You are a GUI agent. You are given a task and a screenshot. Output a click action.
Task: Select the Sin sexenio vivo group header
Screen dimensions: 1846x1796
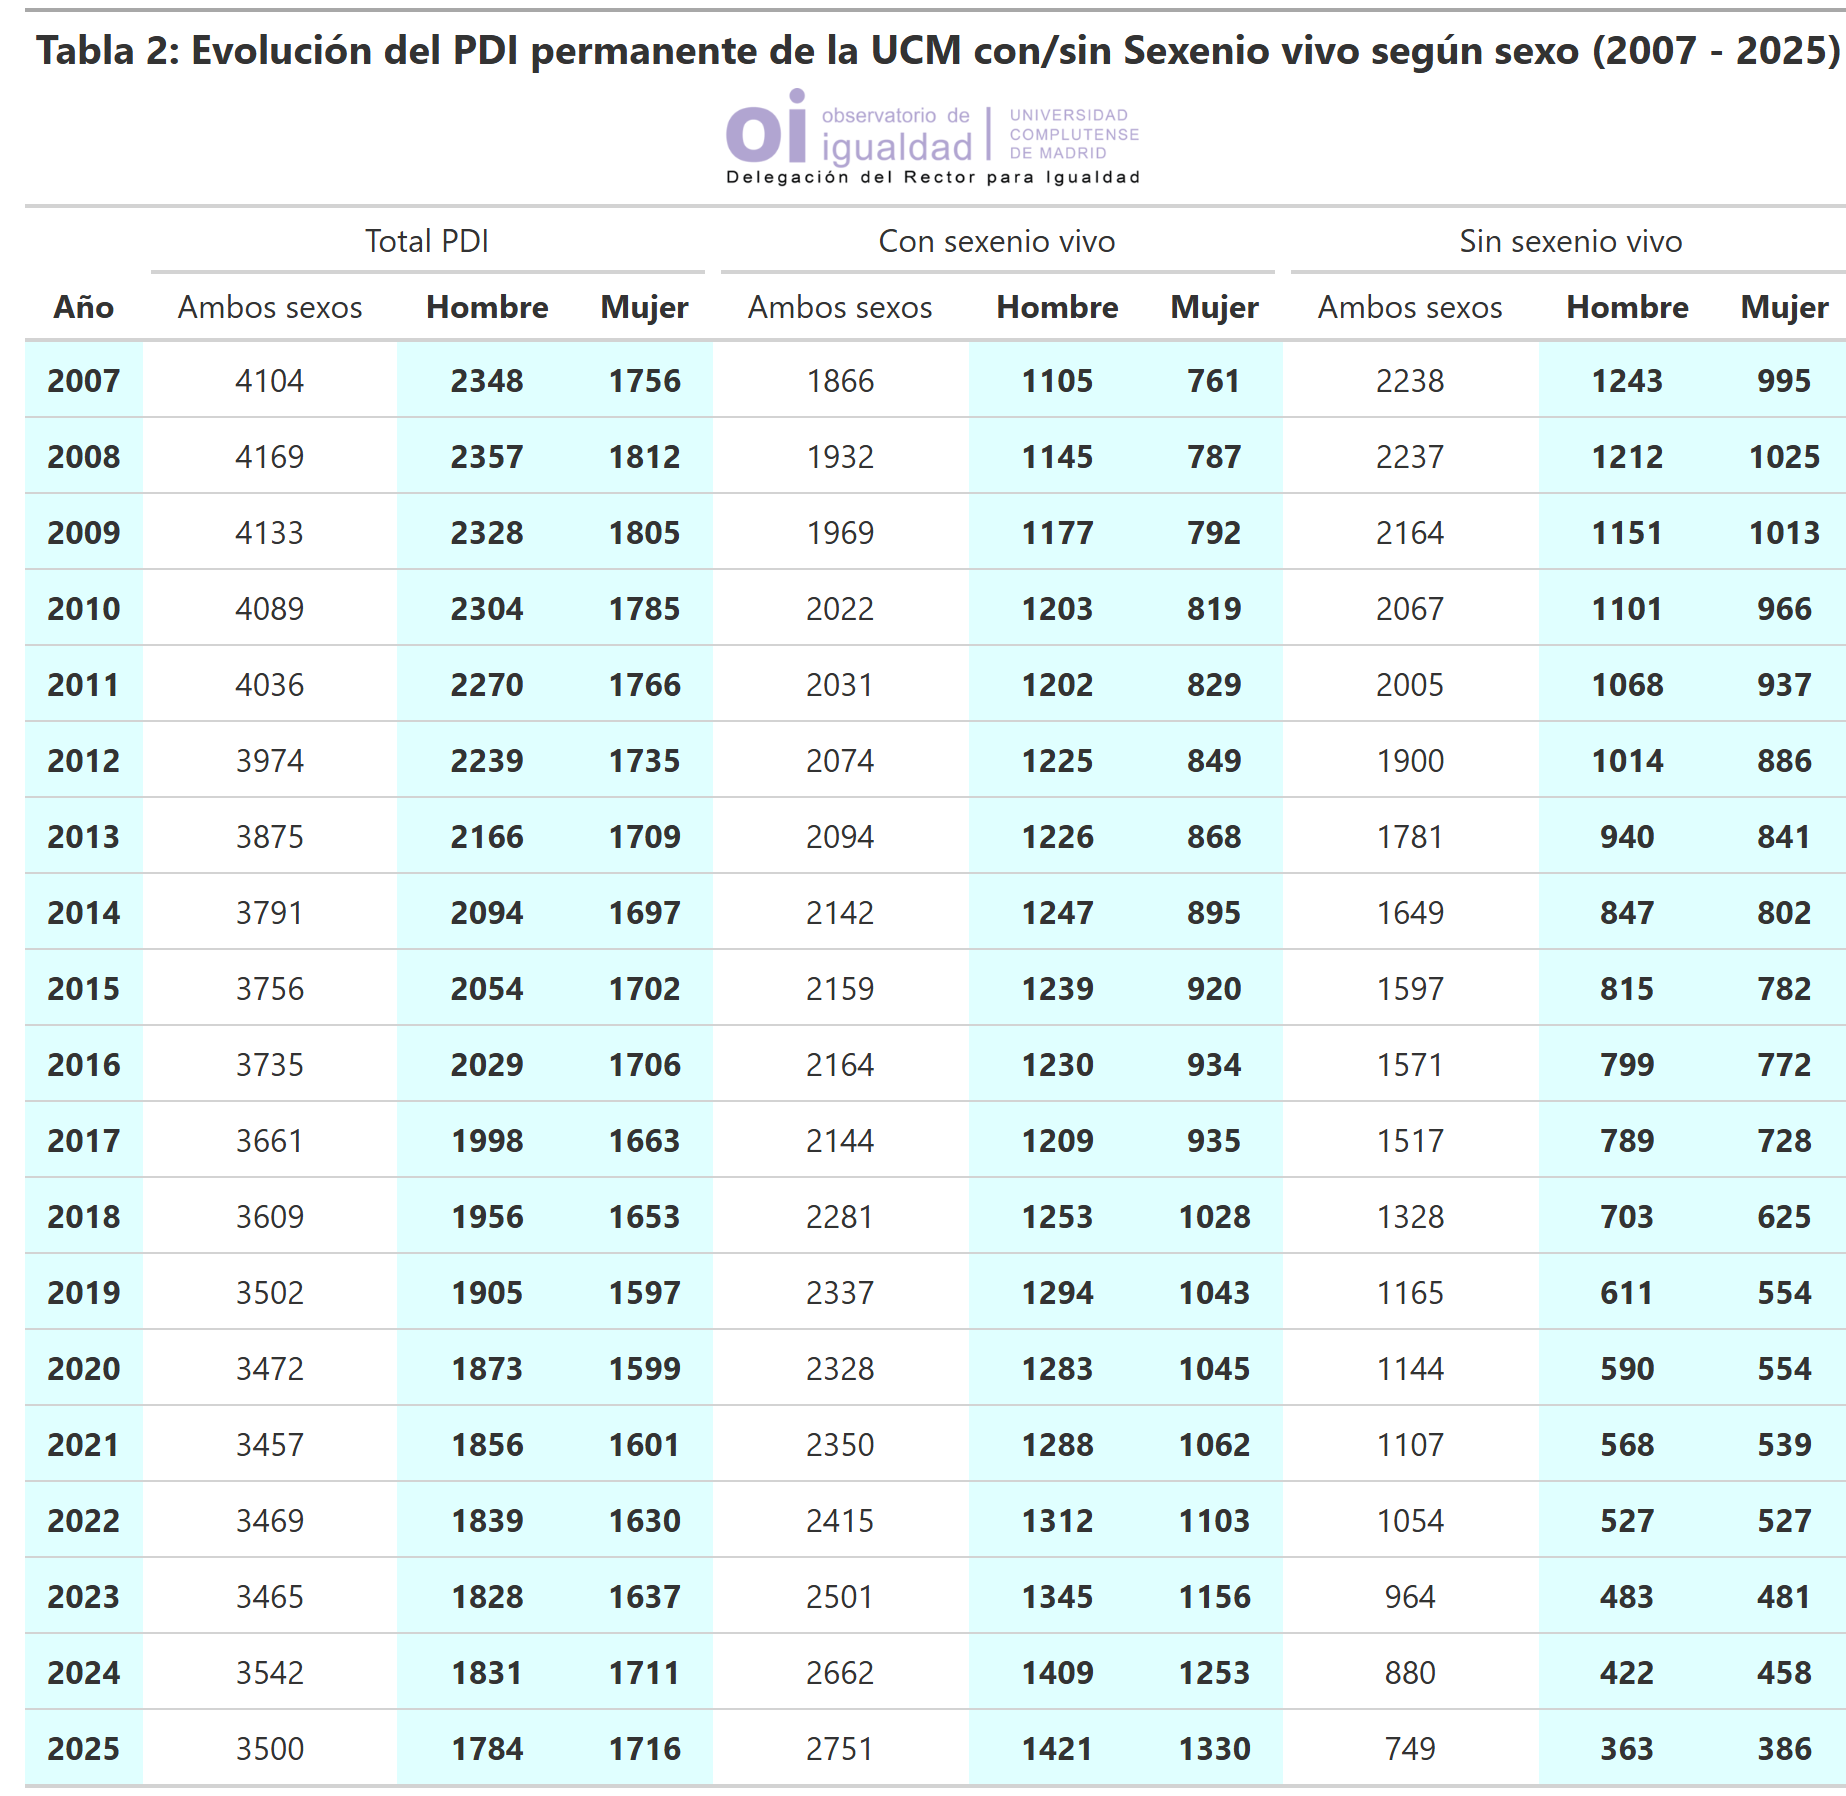pos(1569,241)
